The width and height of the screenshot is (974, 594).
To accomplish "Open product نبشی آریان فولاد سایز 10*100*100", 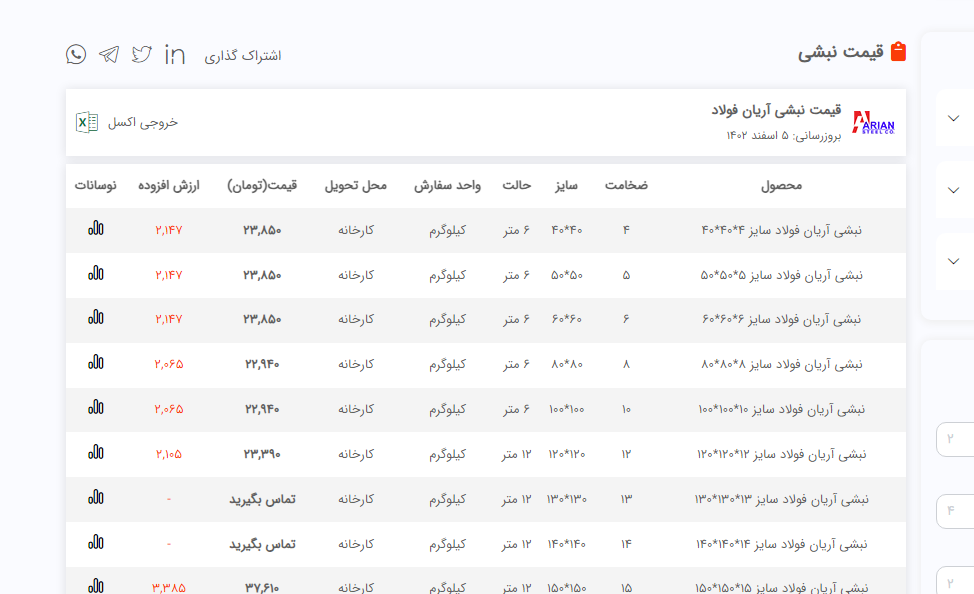I will pos(781,409).
